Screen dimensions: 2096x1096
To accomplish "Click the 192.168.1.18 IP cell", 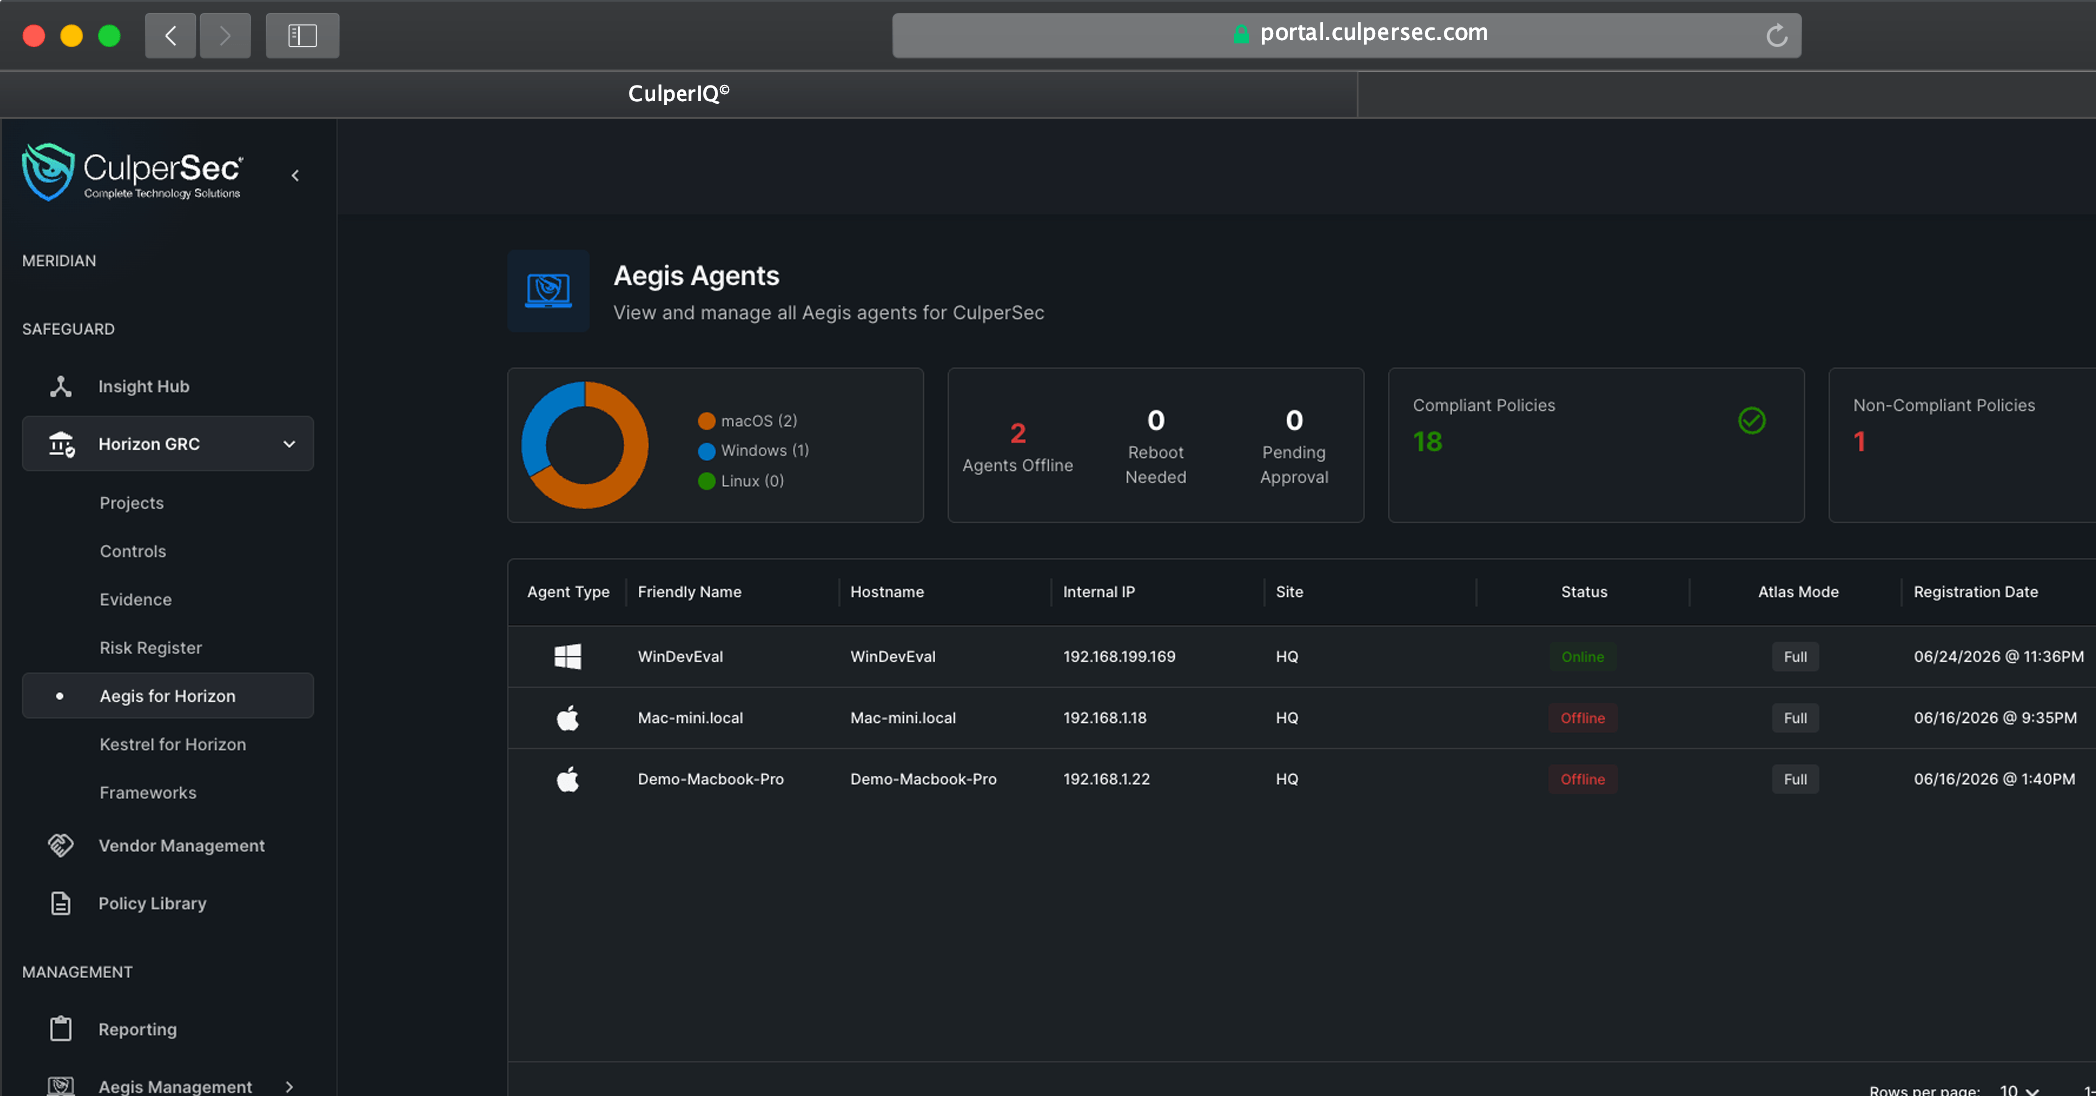I will (x=1105, y=718).
